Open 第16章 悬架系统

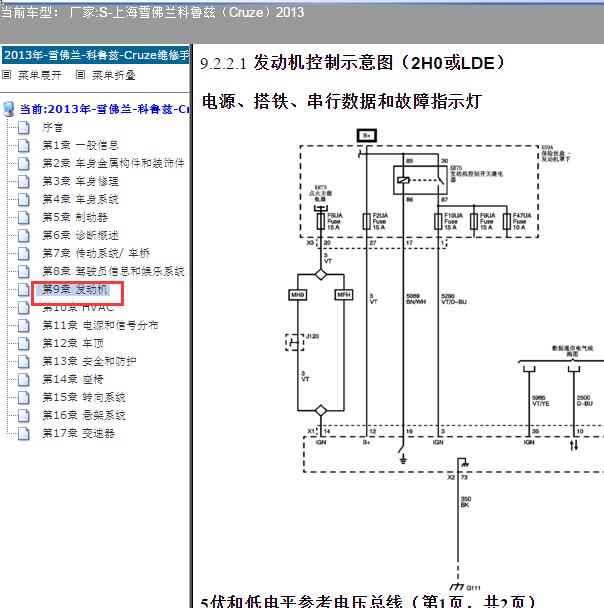point(84,415)
